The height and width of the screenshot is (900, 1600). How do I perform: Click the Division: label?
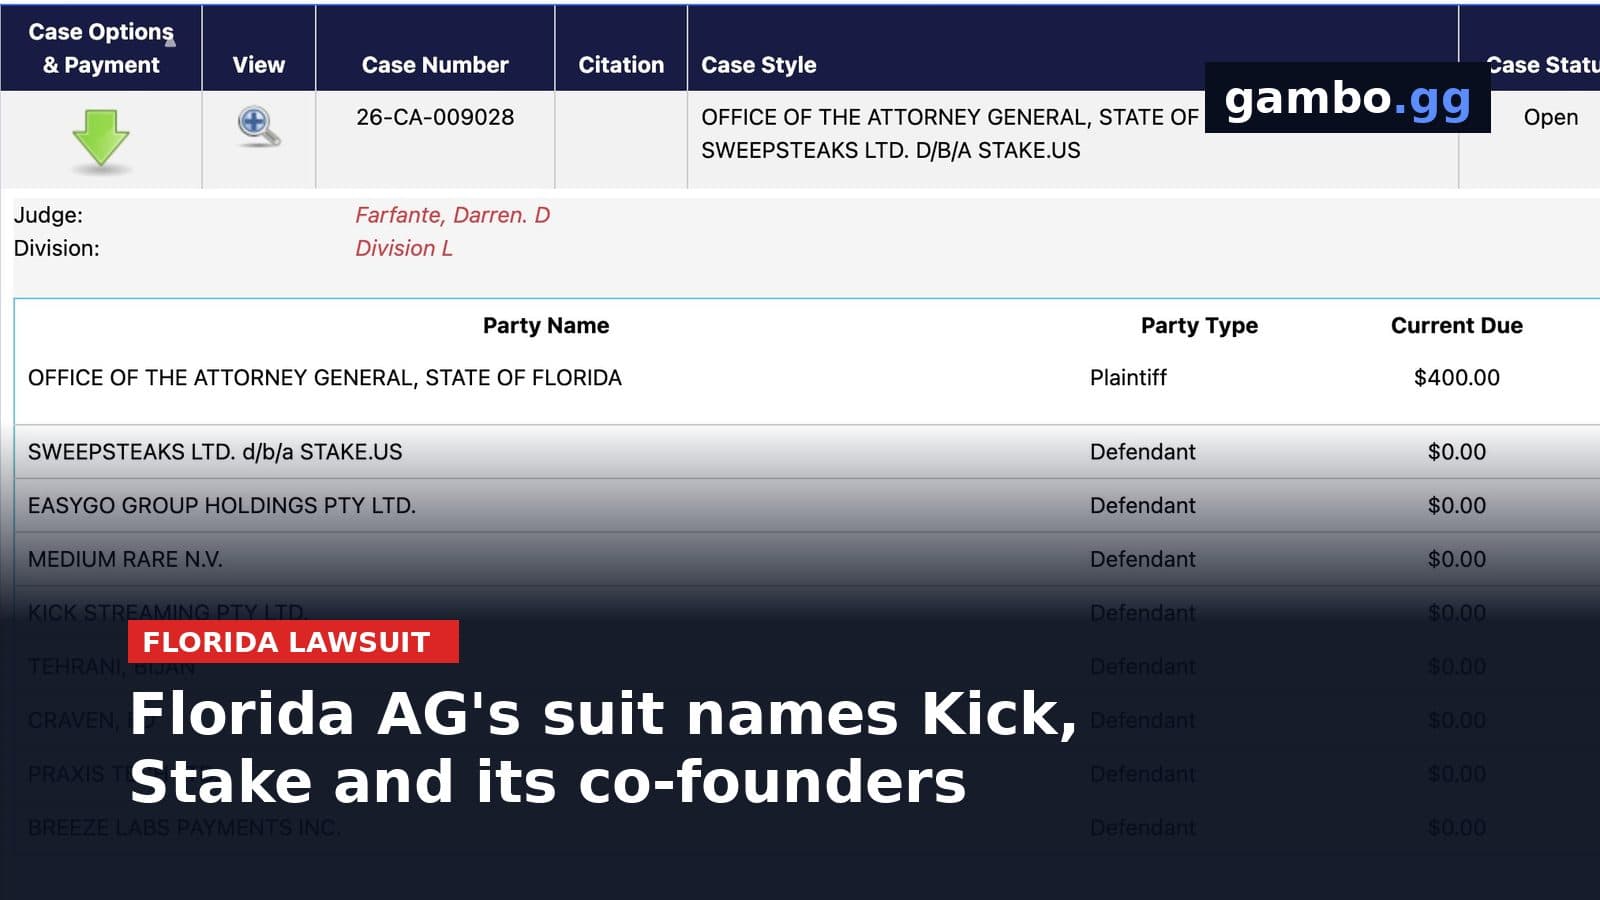(56, 248)
